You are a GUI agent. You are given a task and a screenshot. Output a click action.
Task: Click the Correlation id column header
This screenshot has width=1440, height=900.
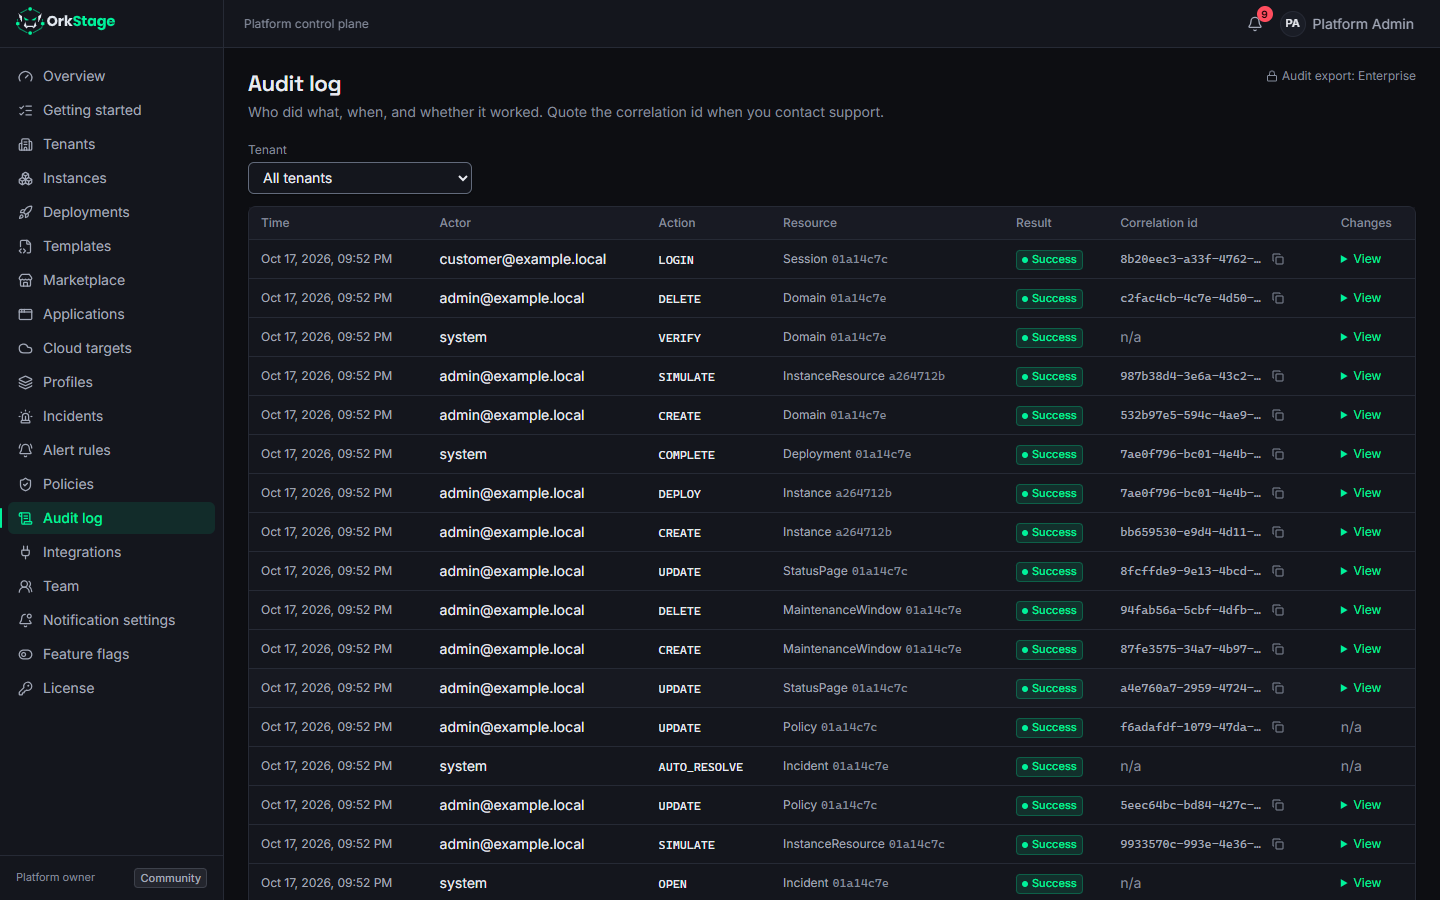pos(1159,223)
